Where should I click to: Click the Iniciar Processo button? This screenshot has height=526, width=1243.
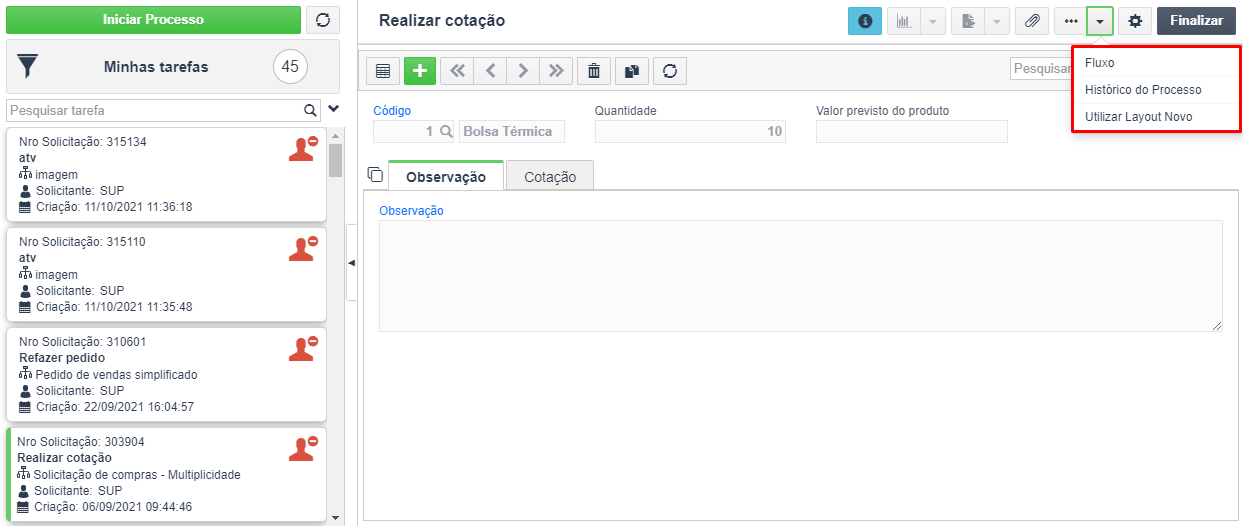tap(153, 20)
